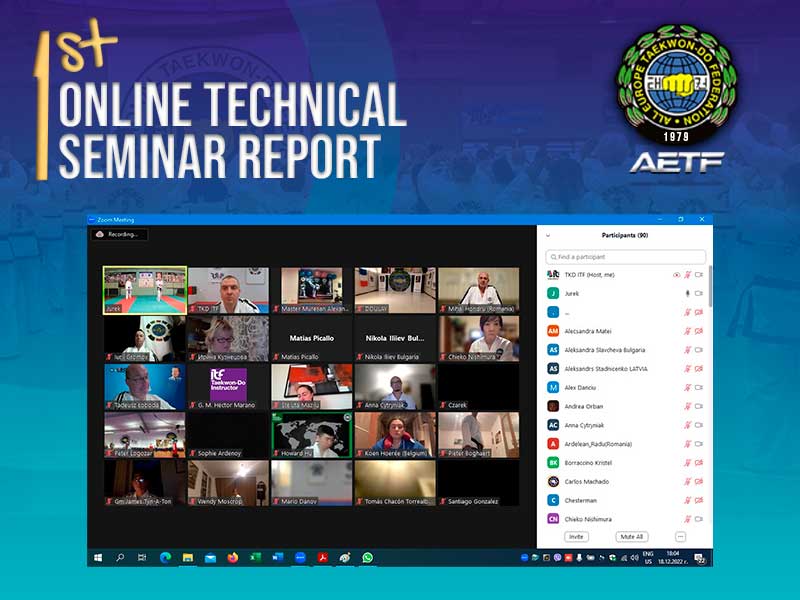Click Ardelean_Radu's red A avatar
The height and width of the screenshot is (600, 800).
pos(553,444)
